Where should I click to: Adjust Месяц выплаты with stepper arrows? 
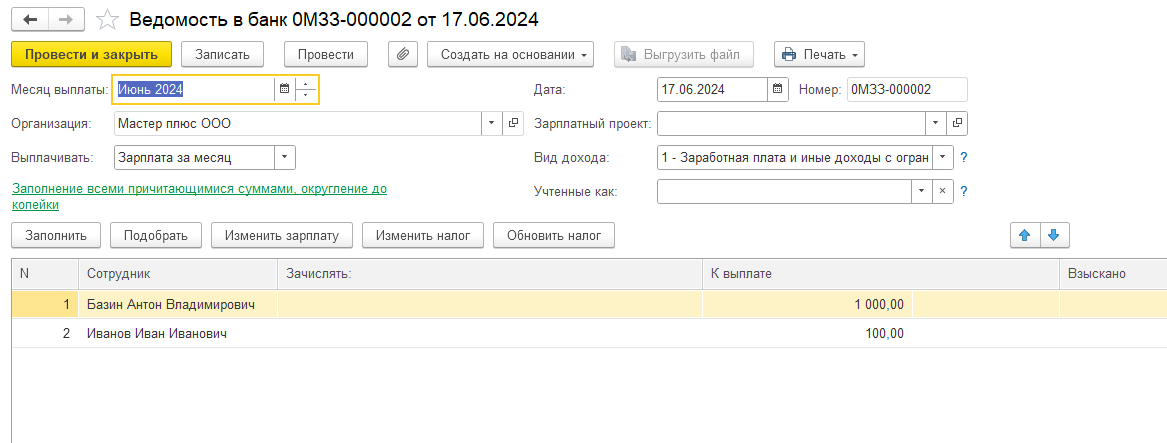coord(306,89)
